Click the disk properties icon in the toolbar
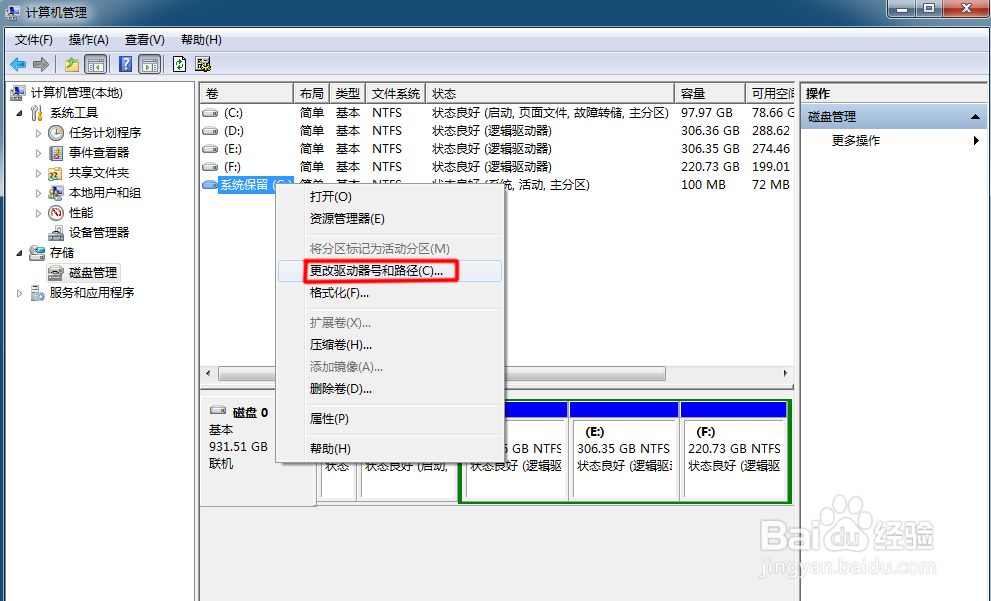991x601 pixels. pyautogui.click(x=203, y=64)
